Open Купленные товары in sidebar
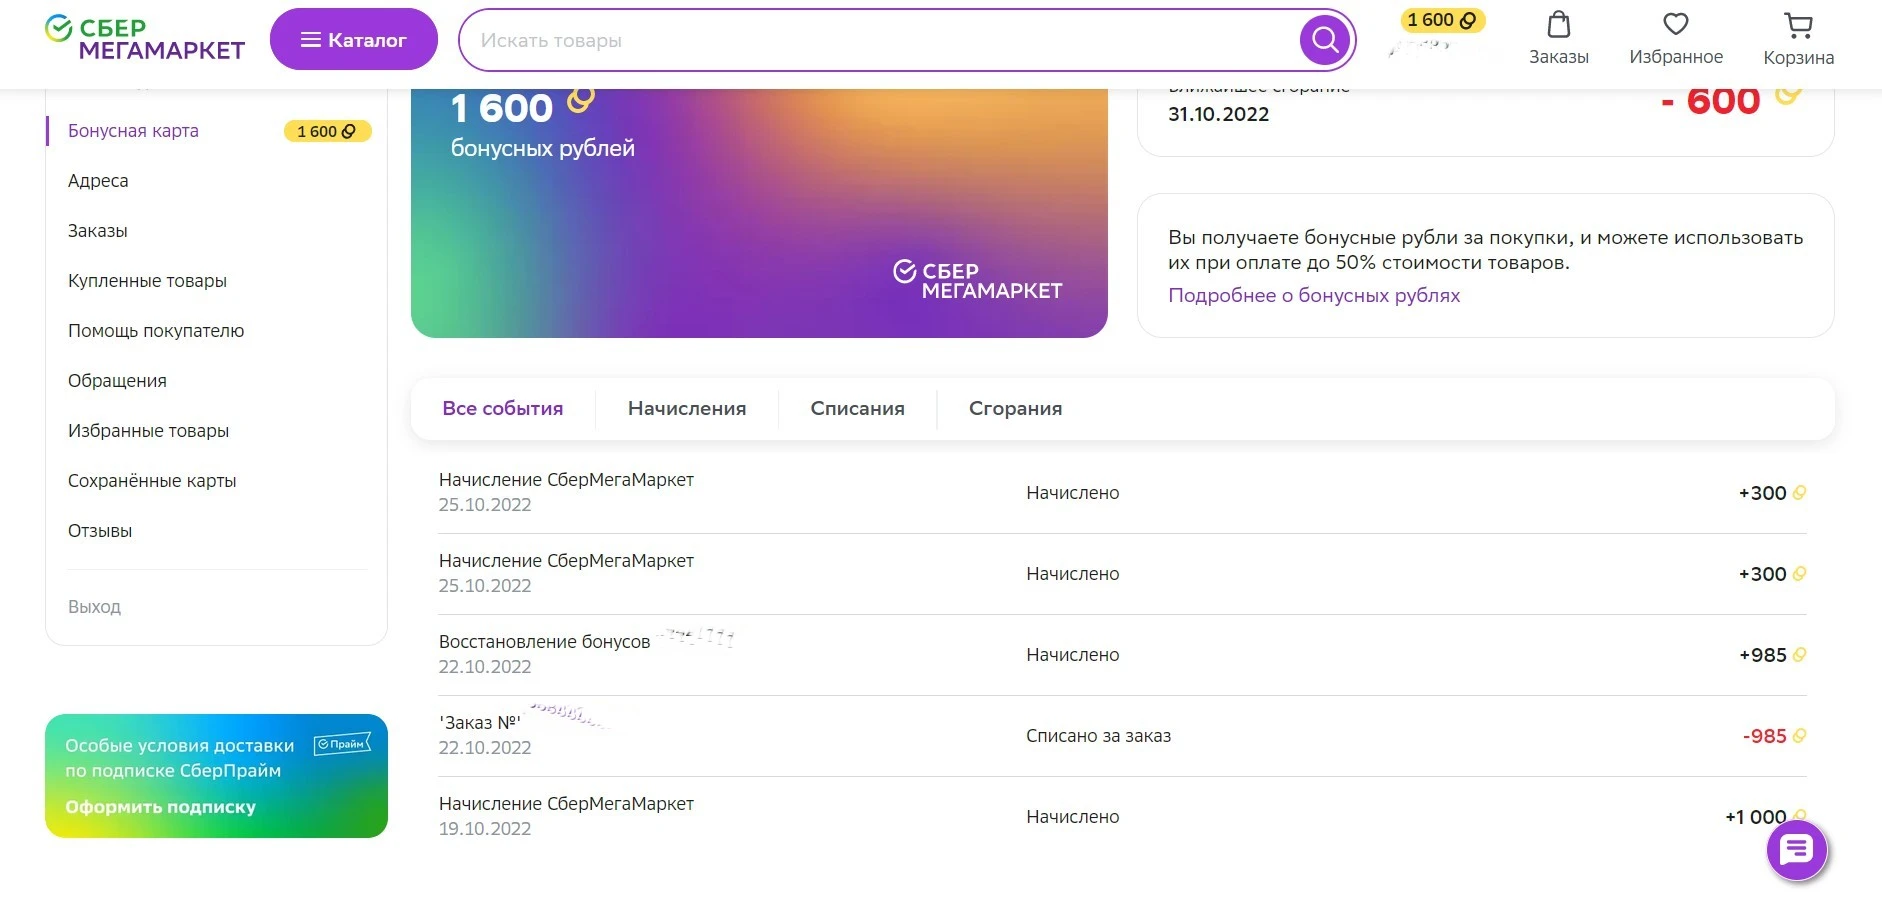The width and height of the screenshot is (1882, 913). [x=147, y=281]
